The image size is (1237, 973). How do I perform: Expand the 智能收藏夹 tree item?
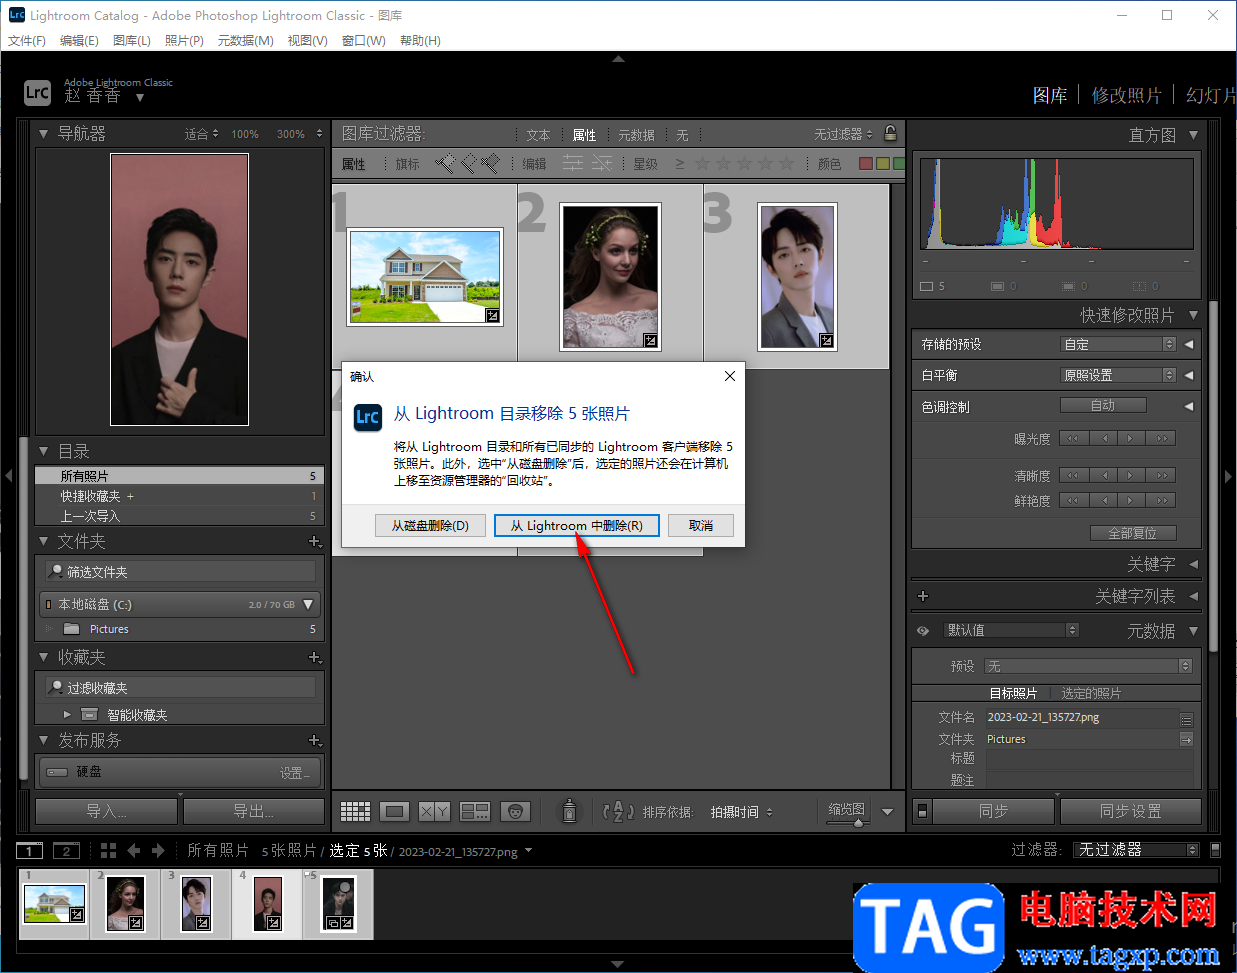67,715
